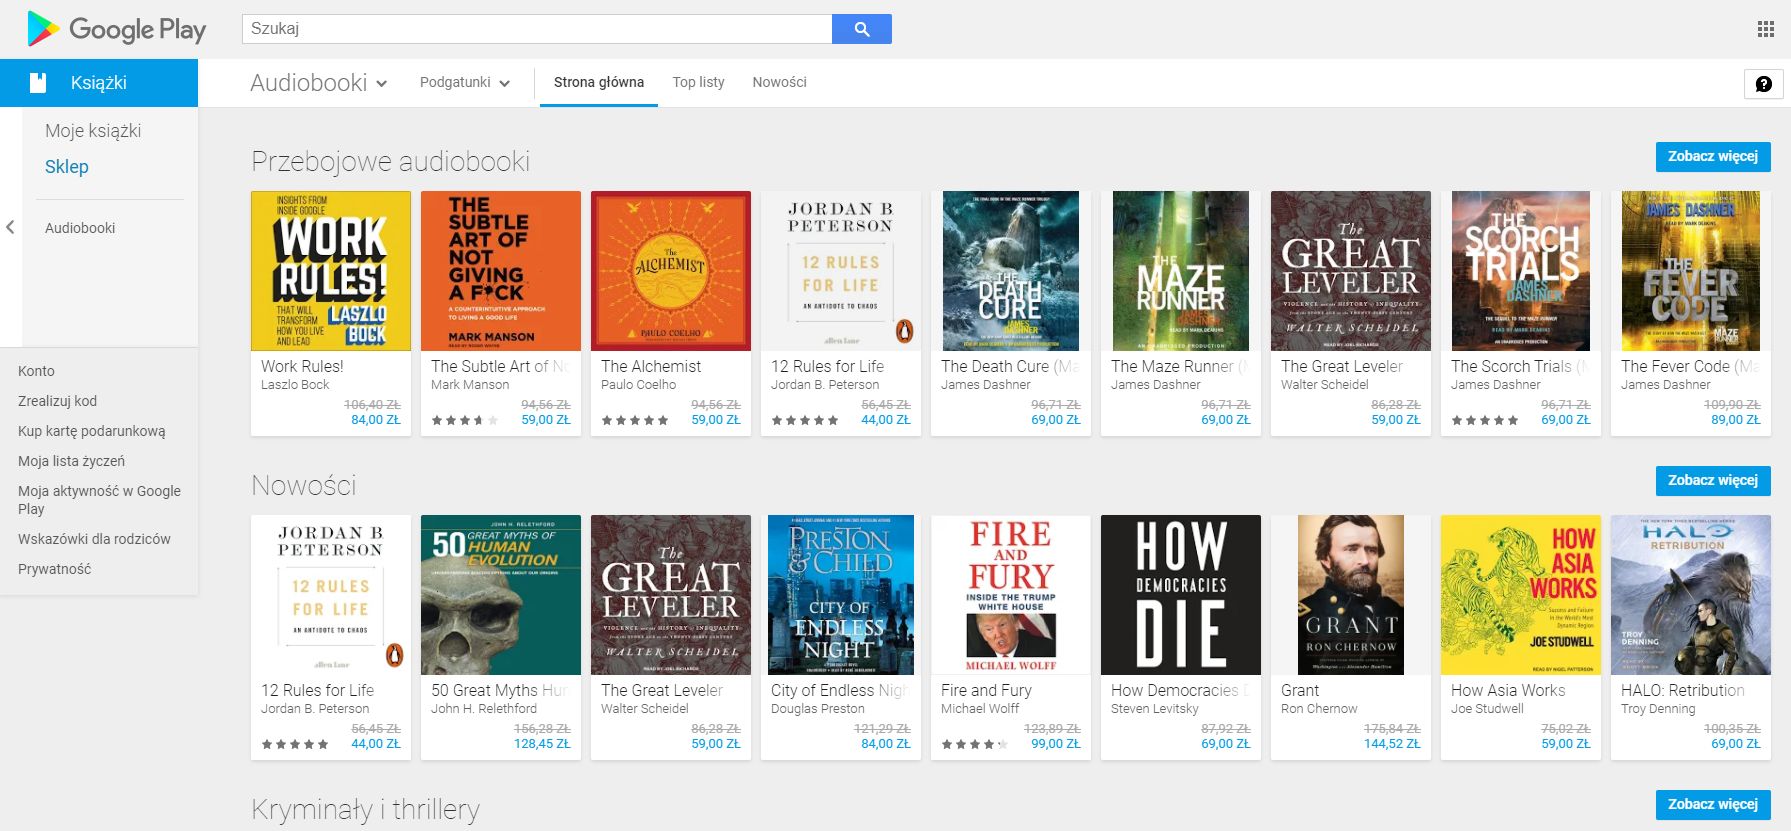The image size is (1791, 831).
Task: Open Moje książki in the sidebar
Action: 93,131
